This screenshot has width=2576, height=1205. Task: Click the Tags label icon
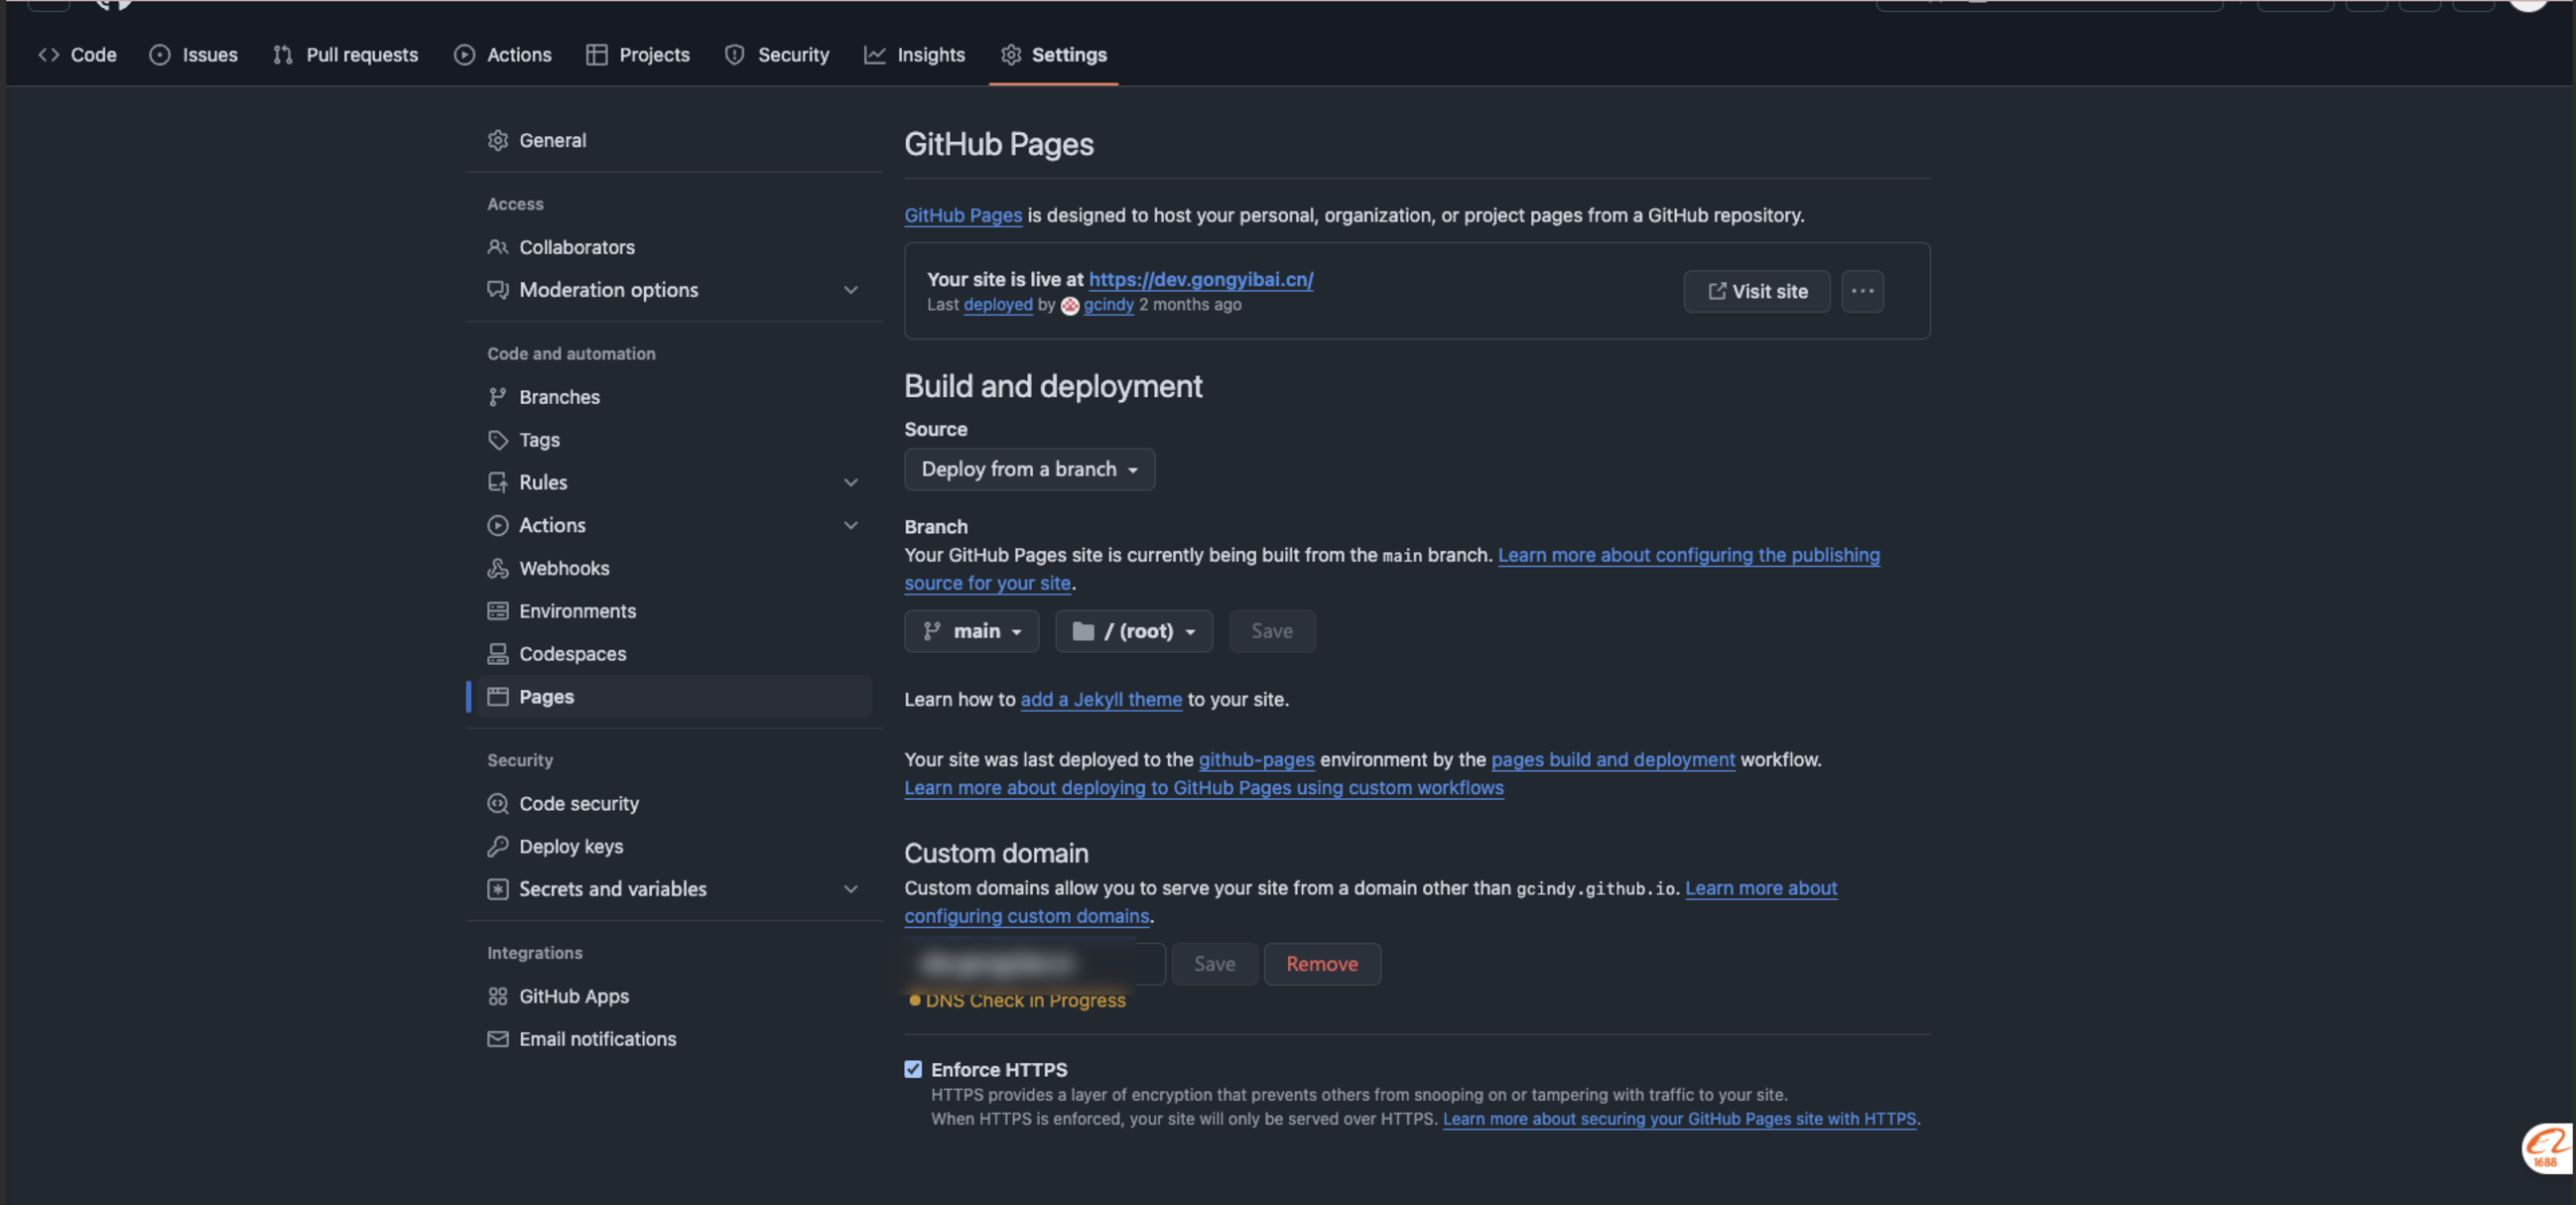[x=498, y=440]
